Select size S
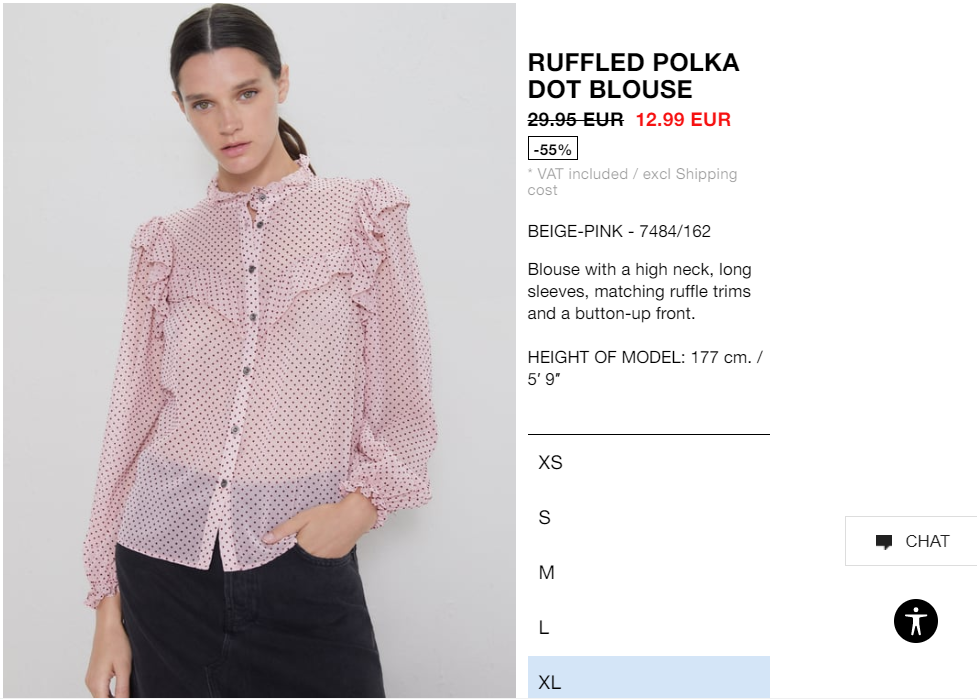Screen dimensions: 977x699 click(x=649, y=517)
